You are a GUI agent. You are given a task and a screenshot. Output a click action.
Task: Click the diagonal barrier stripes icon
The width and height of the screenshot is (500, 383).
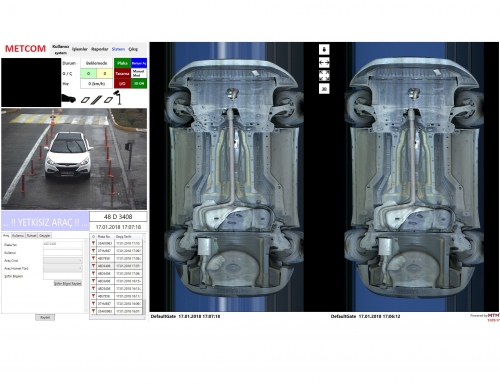coord(96,99)
